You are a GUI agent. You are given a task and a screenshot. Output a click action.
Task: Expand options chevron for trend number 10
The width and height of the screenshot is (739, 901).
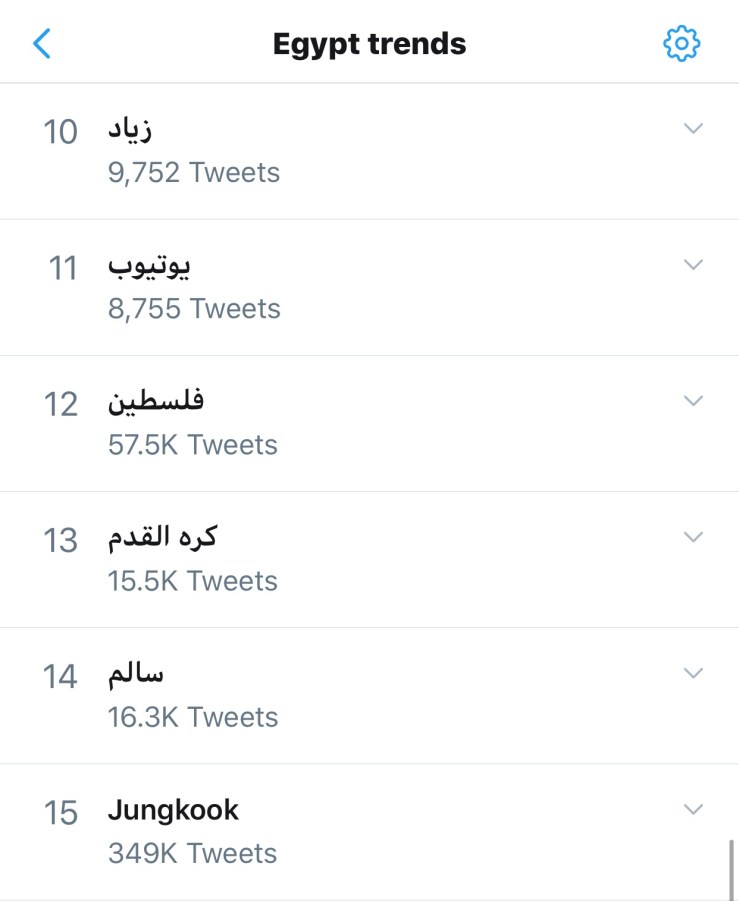click(x=693, y=128)
